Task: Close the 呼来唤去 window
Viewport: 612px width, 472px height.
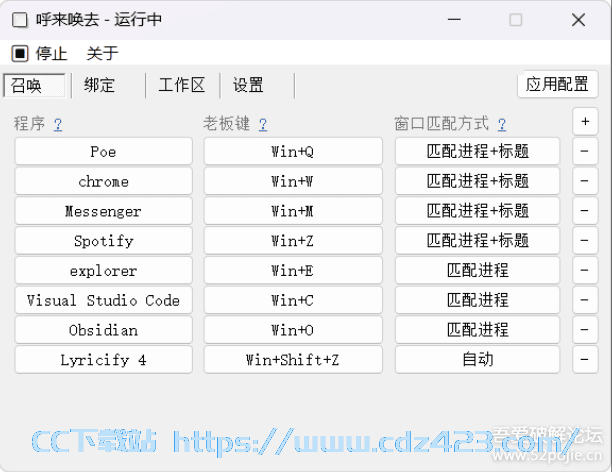Action: coord(578,20)
